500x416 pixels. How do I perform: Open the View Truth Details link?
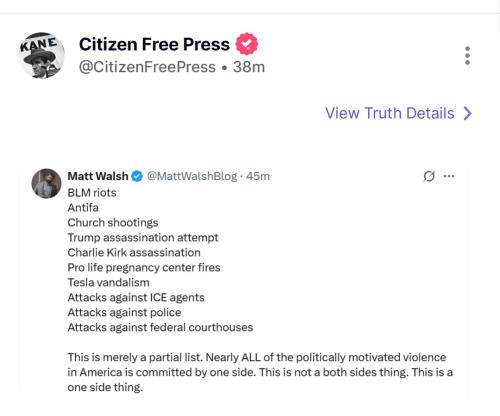(x=399, y=113)
